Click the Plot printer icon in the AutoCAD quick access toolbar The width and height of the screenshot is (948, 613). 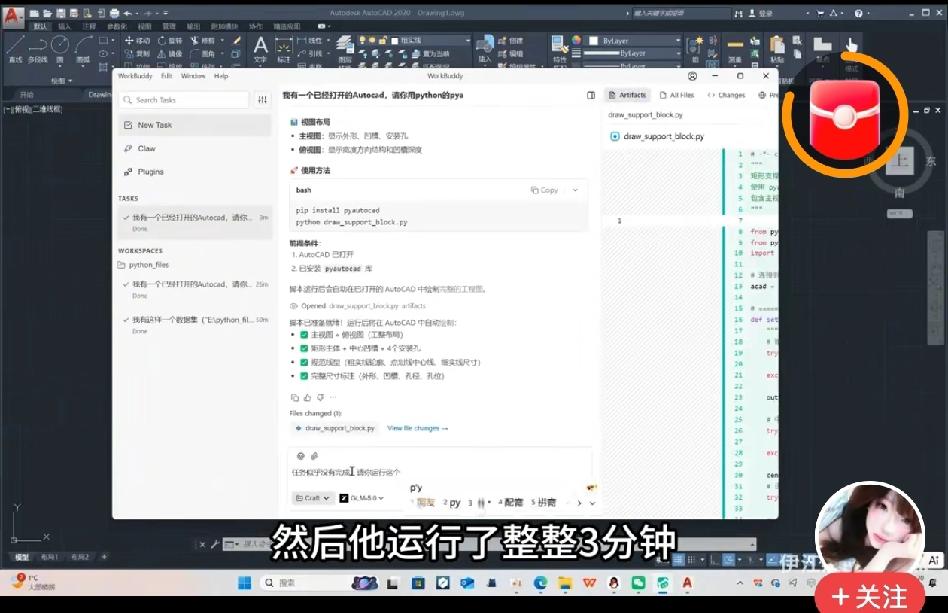(x=114, y=13)
